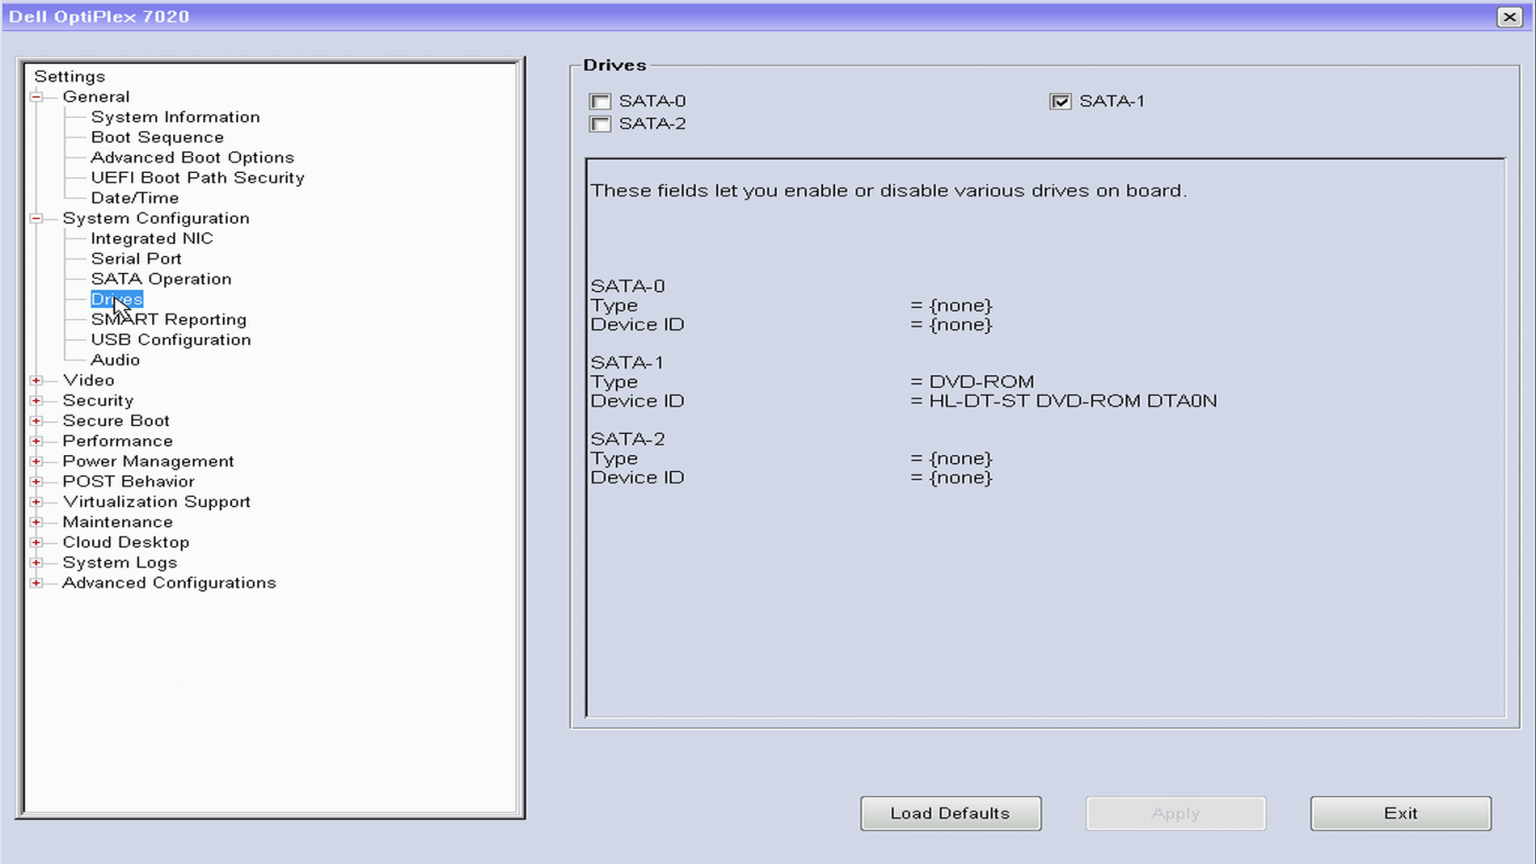Expand the Power Management group
The height and width of the screenshot is (864, 1536).
point(37,461)
